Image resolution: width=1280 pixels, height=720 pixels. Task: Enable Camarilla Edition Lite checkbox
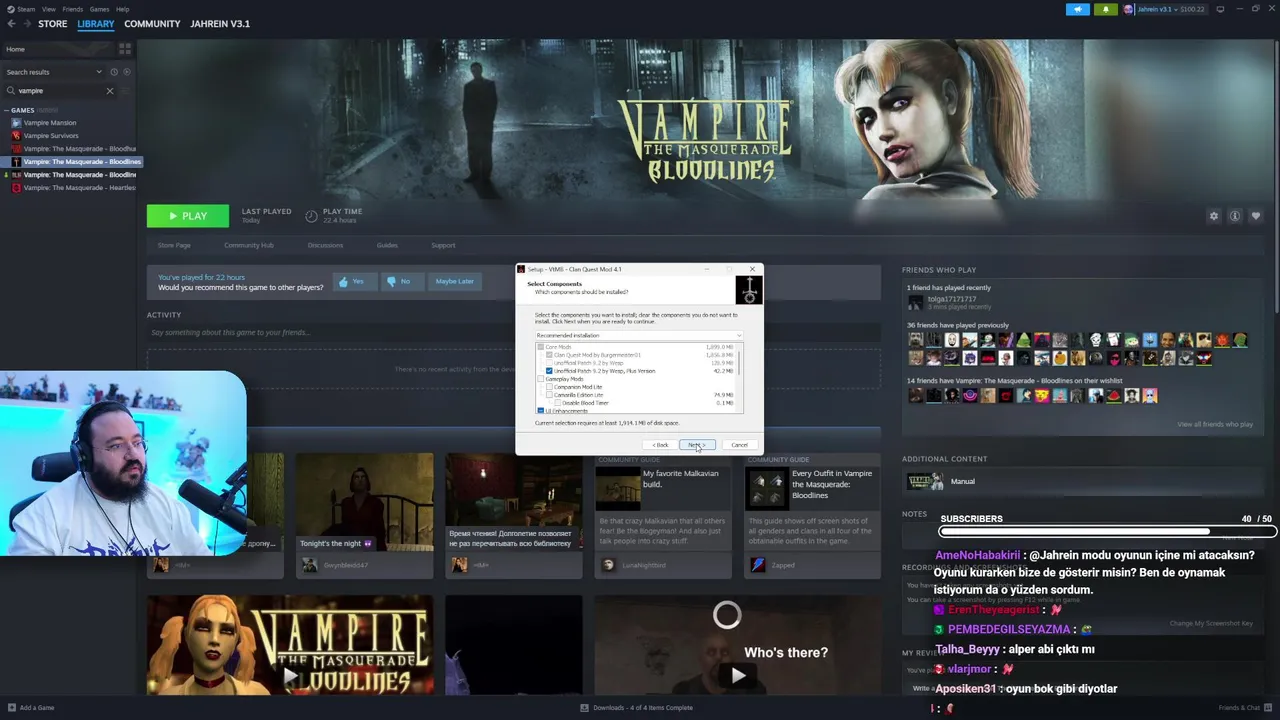click(549, 395)
